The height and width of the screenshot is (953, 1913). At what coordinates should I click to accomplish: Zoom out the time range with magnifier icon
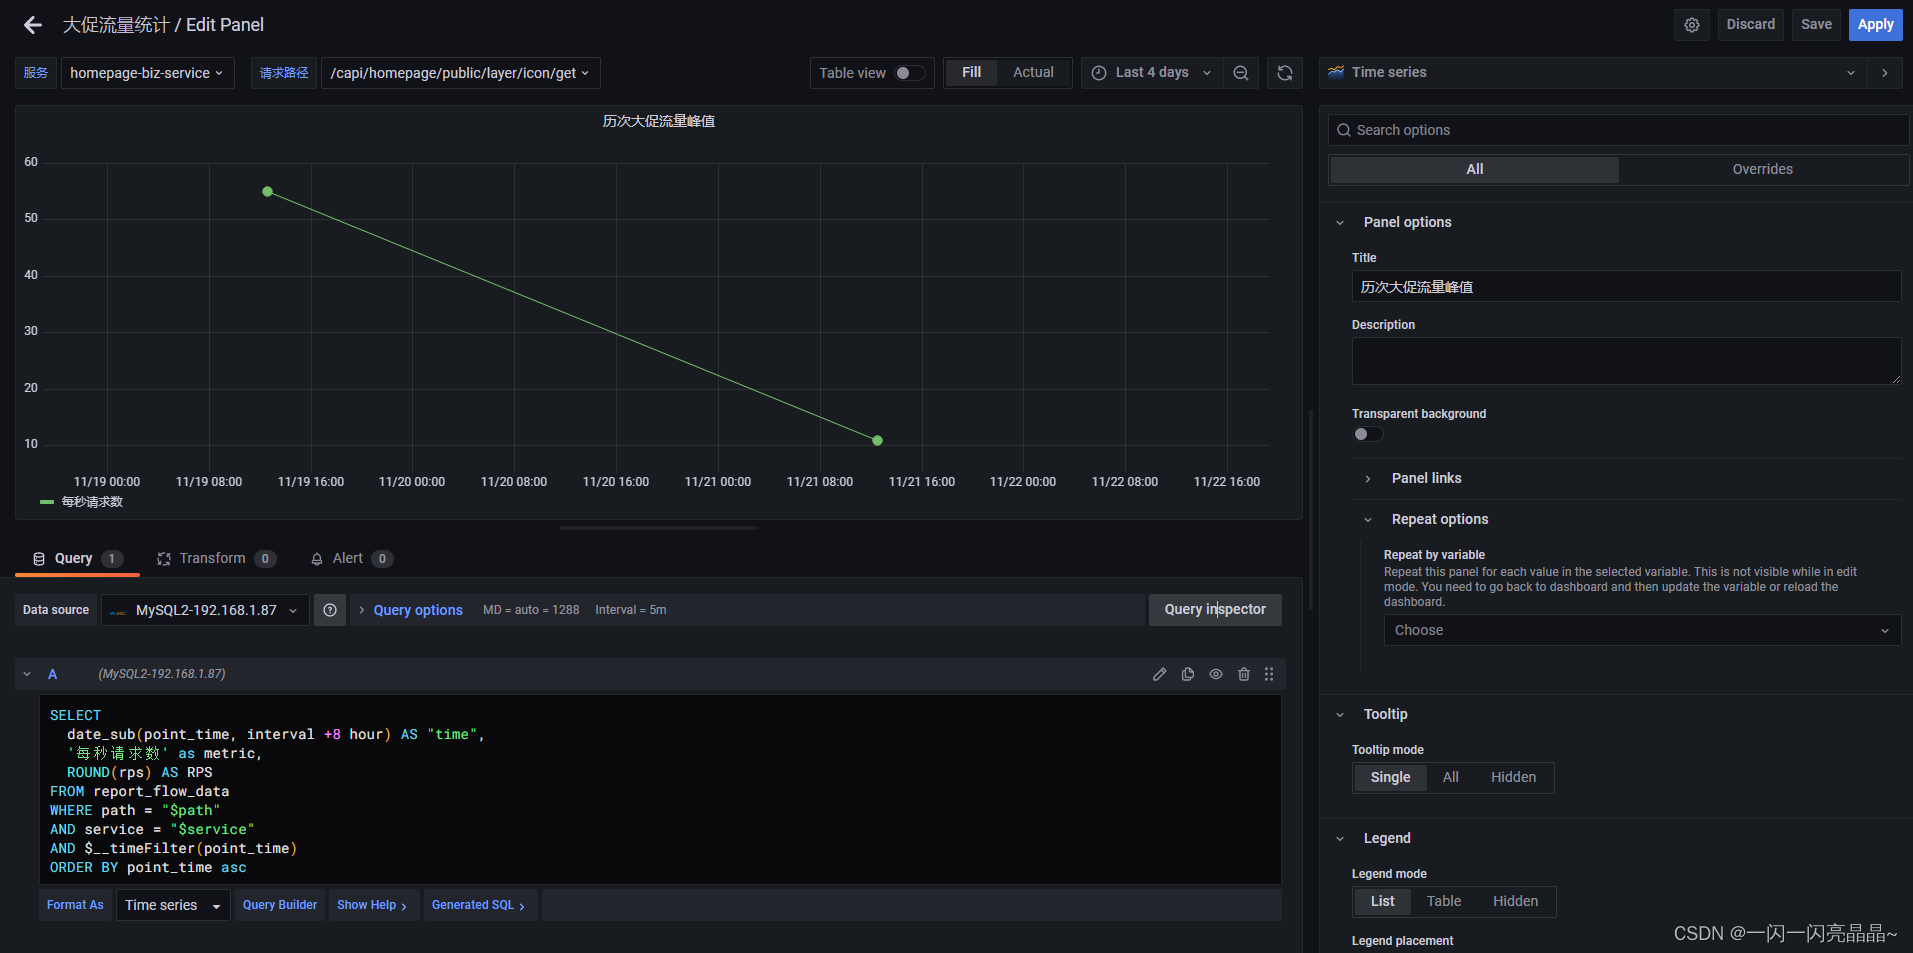1241,72
